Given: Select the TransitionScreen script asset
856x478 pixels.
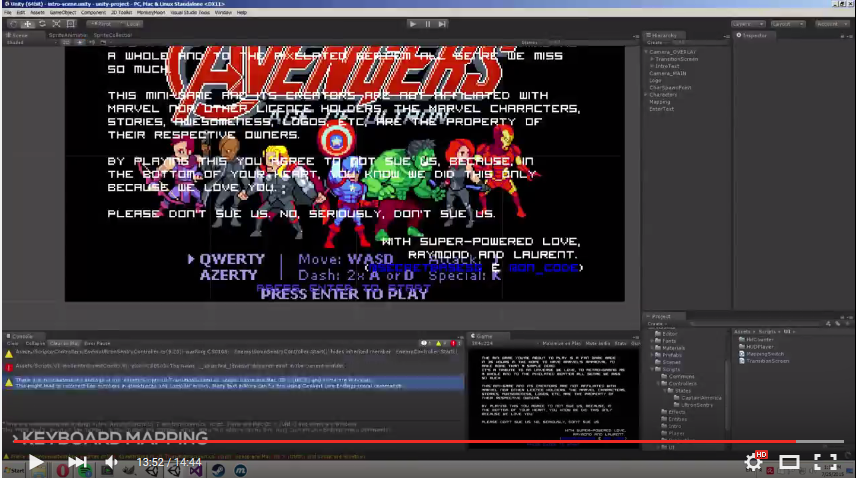Looking at the screenshot, I should click(764, 361).
